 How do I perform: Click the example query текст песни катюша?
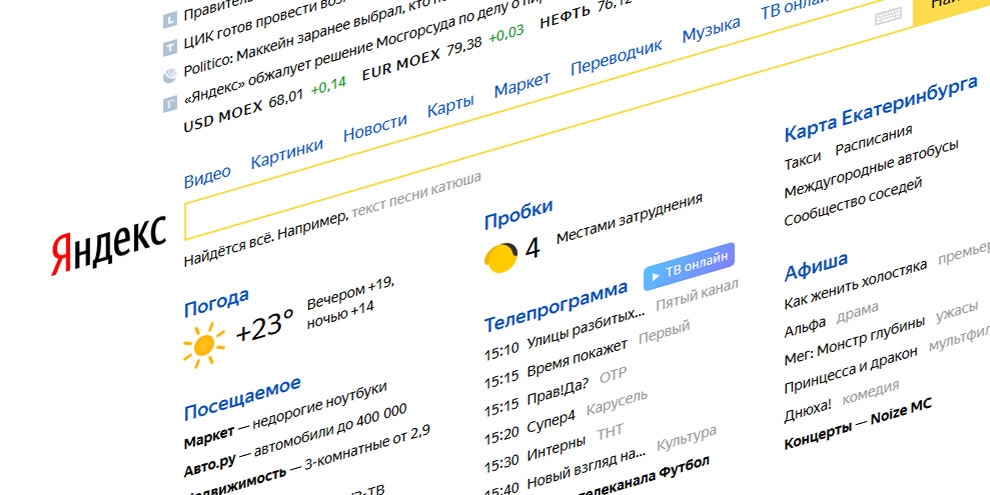coord(416,194)
